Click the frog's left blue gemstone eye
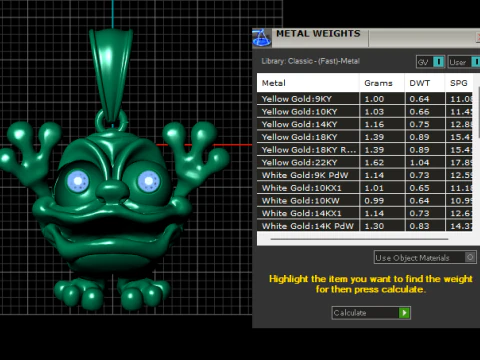The width and height of the screenshot is (480, 360). [x=78, y=181]
